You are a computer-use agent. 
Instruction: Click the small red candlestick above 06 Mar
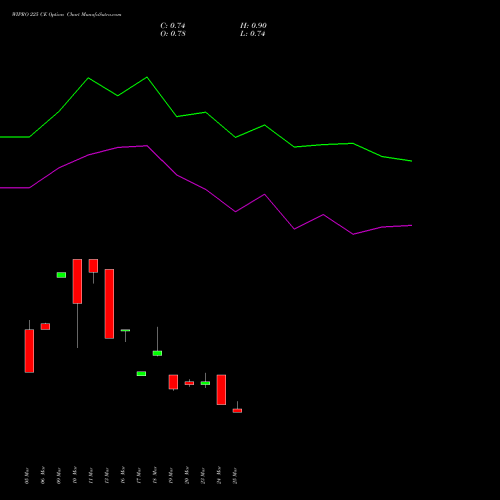(45, 326)
